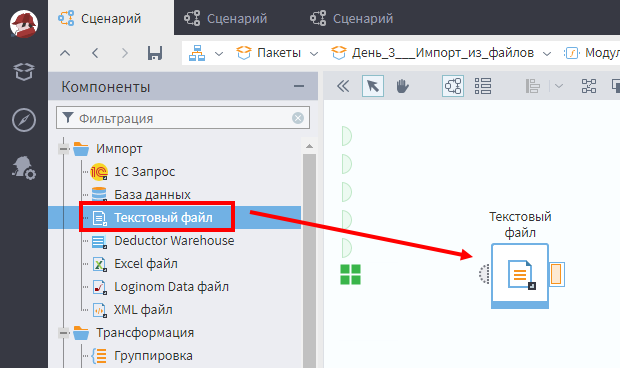Switch to scenario diagram view

pos(453,86)
